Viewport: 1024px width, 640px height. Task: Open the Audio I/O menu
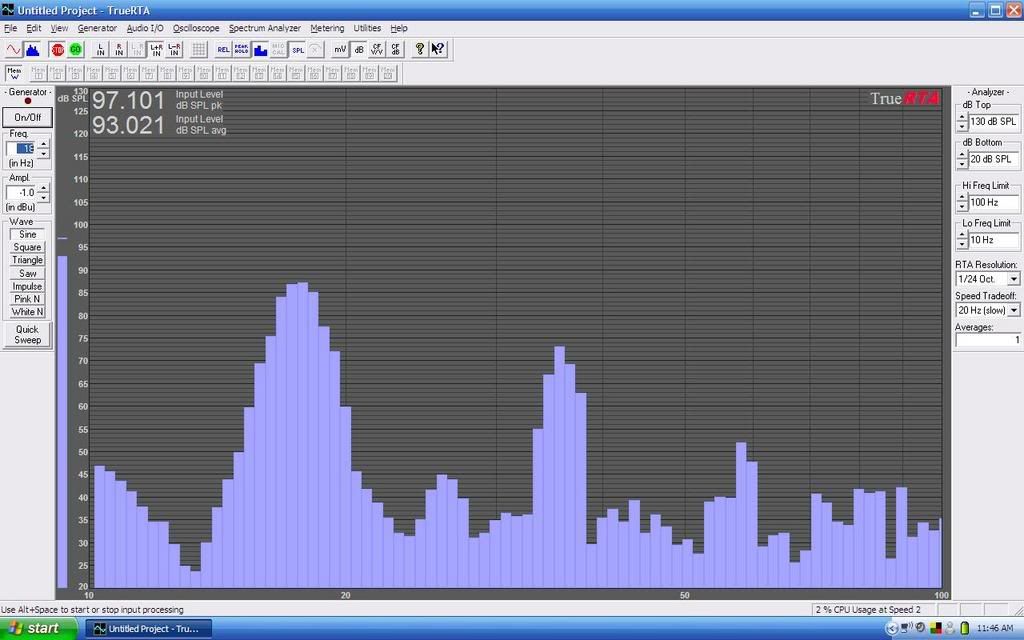145,28
